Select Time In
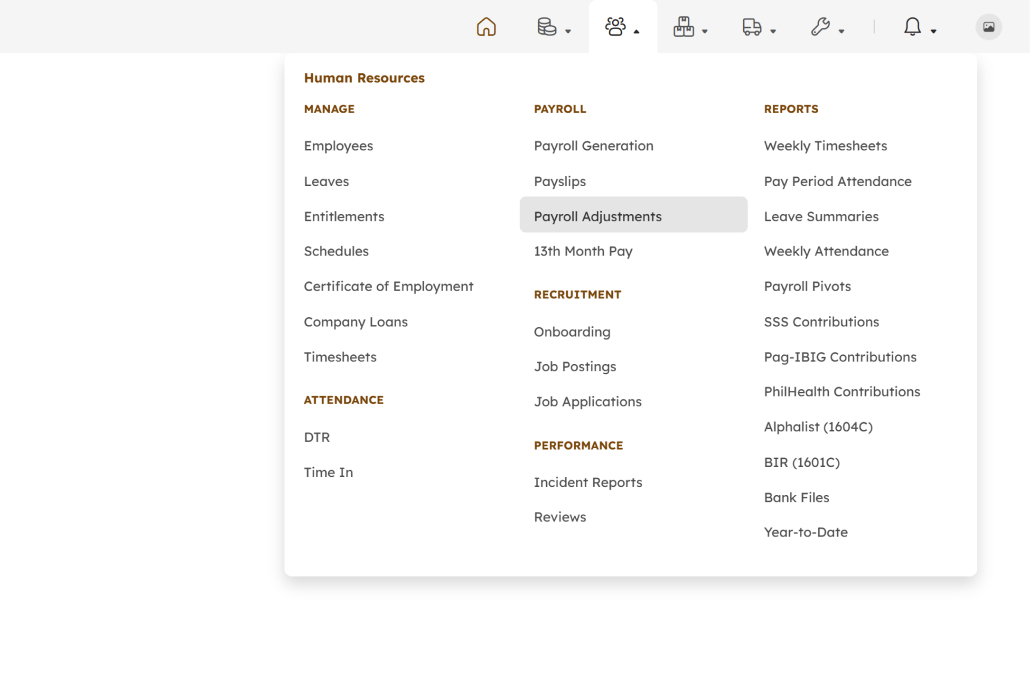This screenshot has height=695, width=1030. [328, 472]
